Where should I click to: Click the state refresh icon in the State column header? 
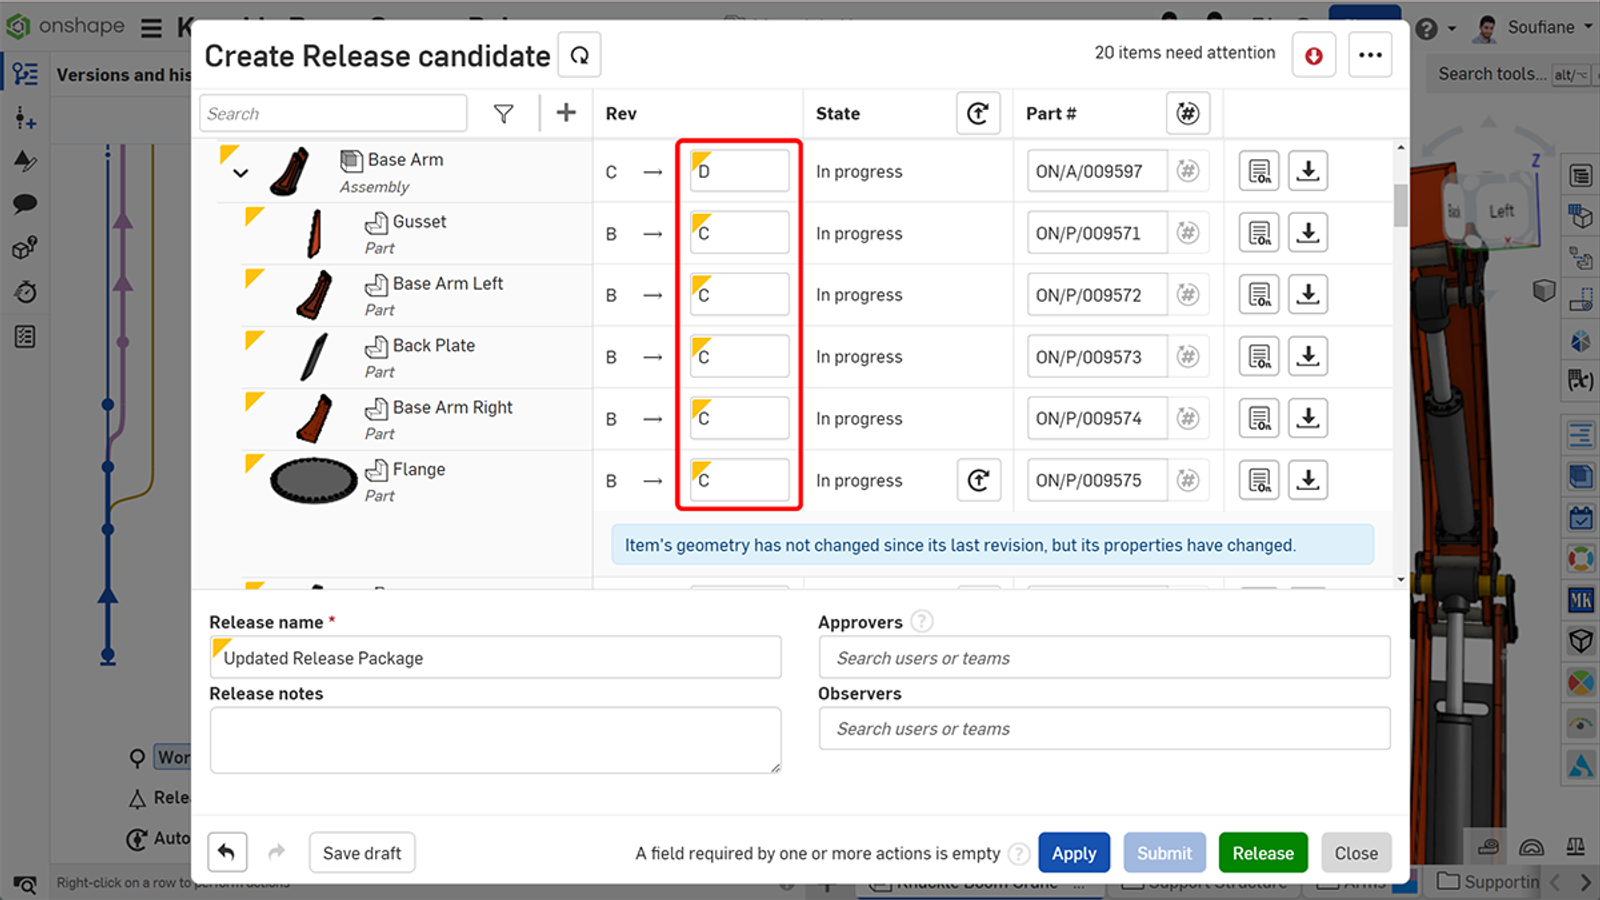[978, 113]
